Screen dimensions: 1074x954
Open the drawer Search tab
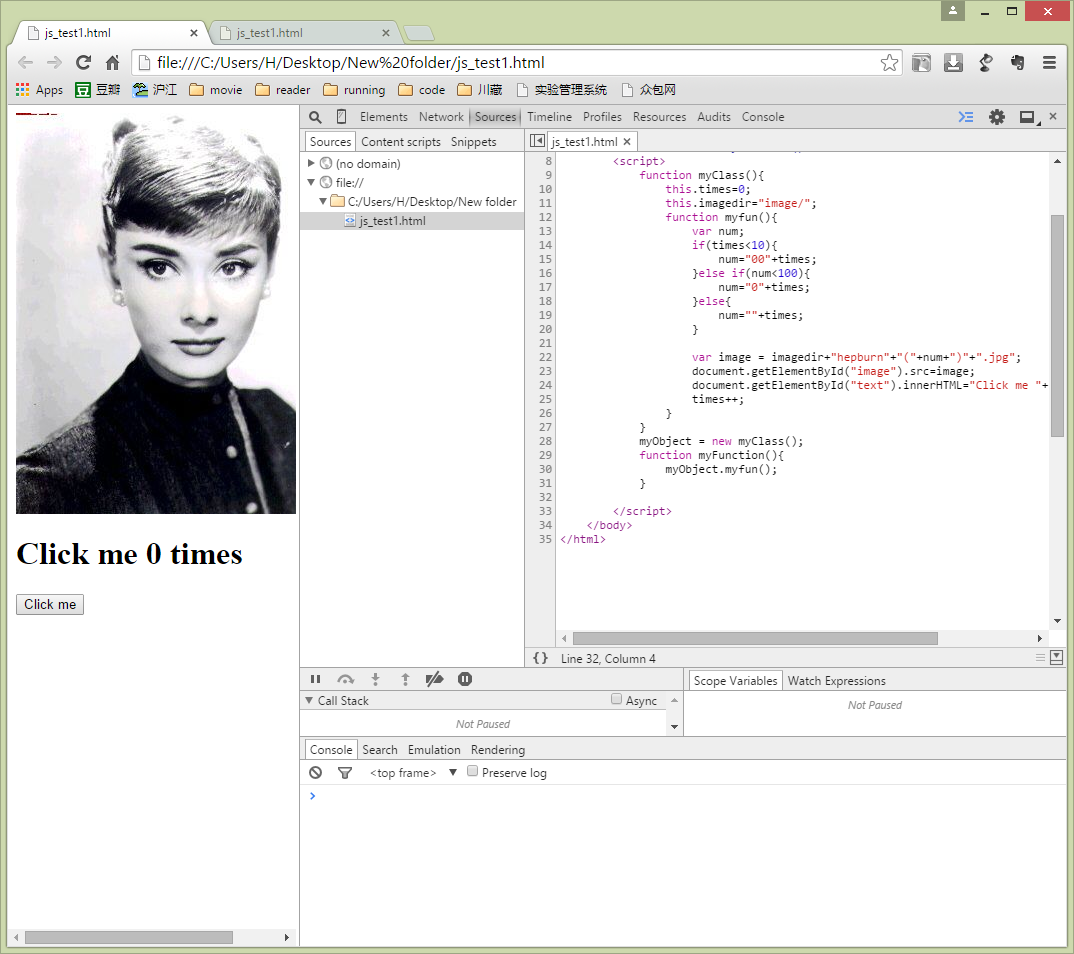(379, 750)
